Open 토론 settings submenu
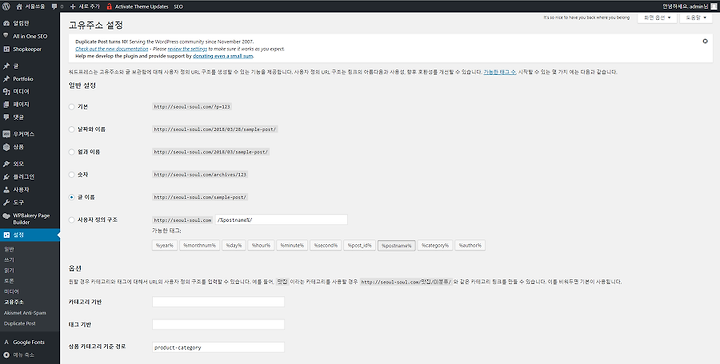 coord(9,281)
